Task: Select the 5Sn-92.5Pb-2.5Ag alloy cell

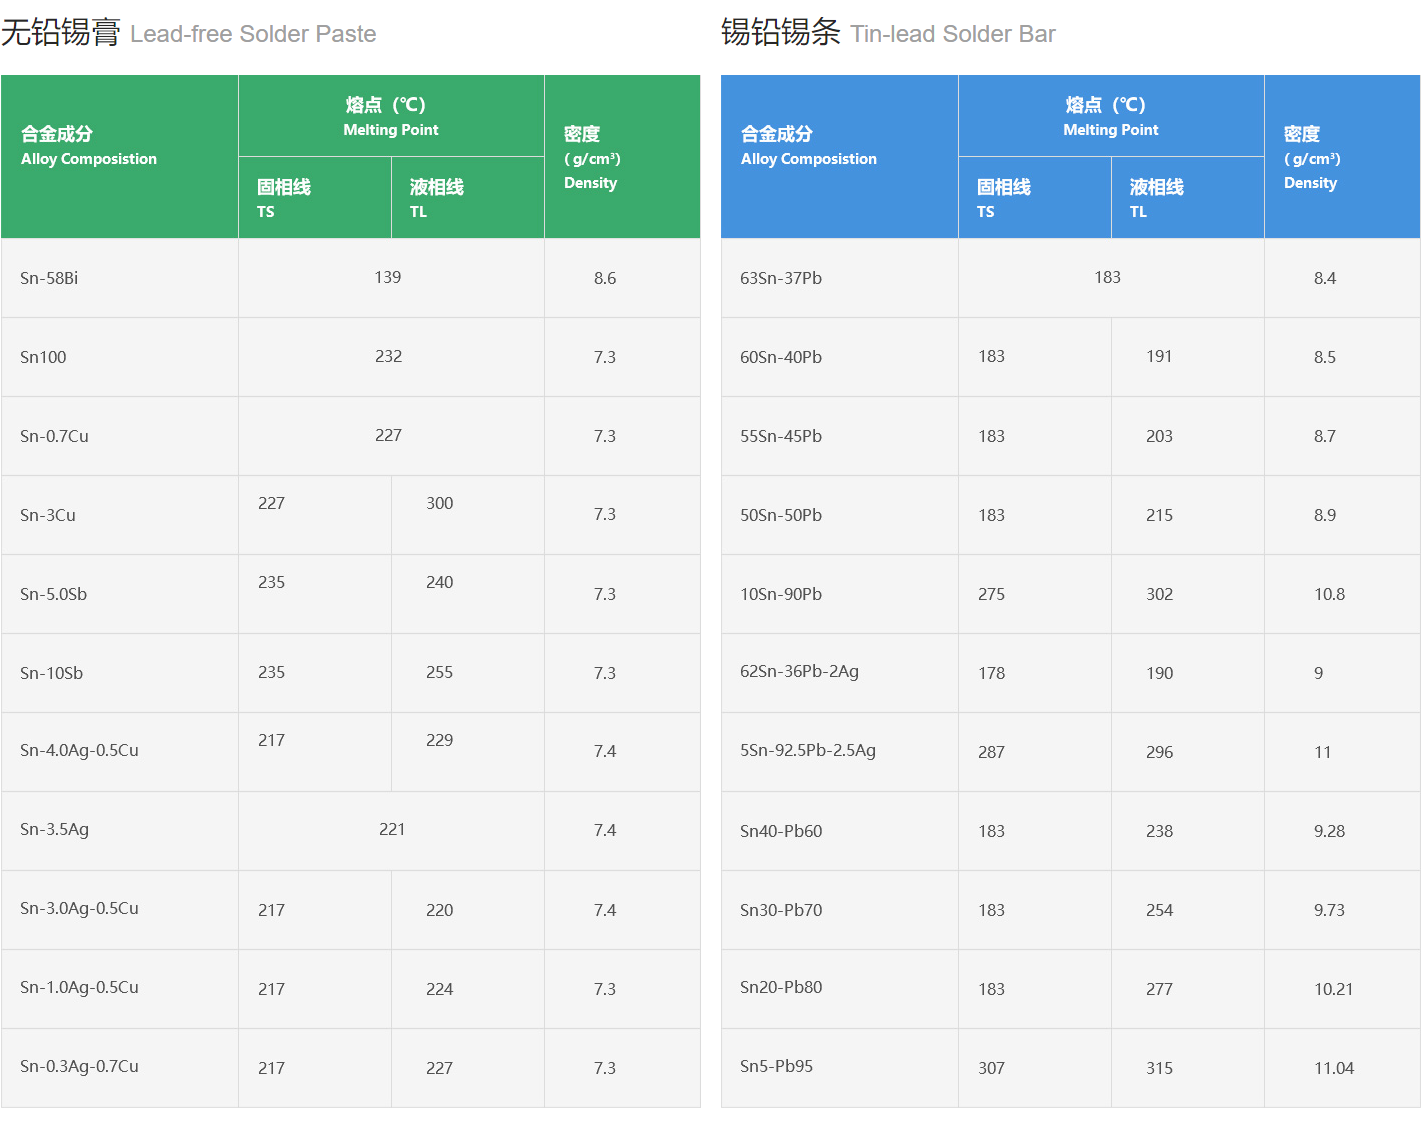Action: (x=808, y=750)
